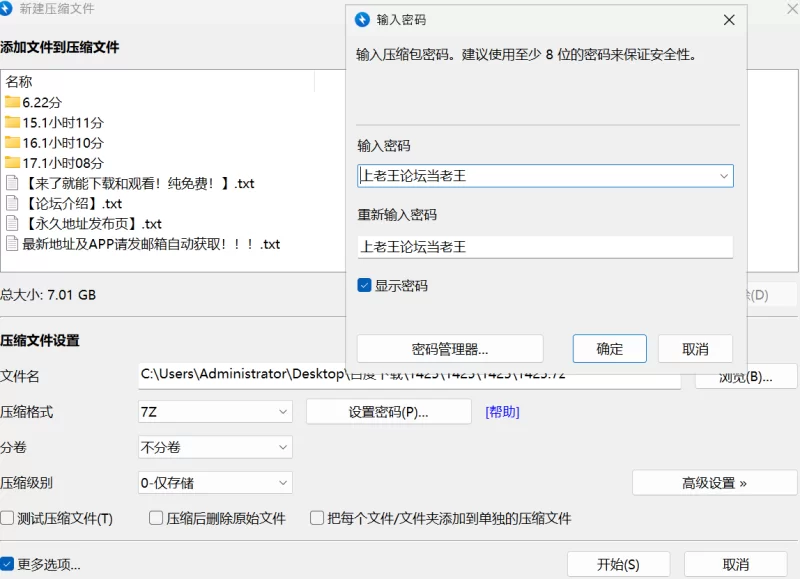Click the file icon of 【永久地址发布页】.txt

[x=12, y=223]
